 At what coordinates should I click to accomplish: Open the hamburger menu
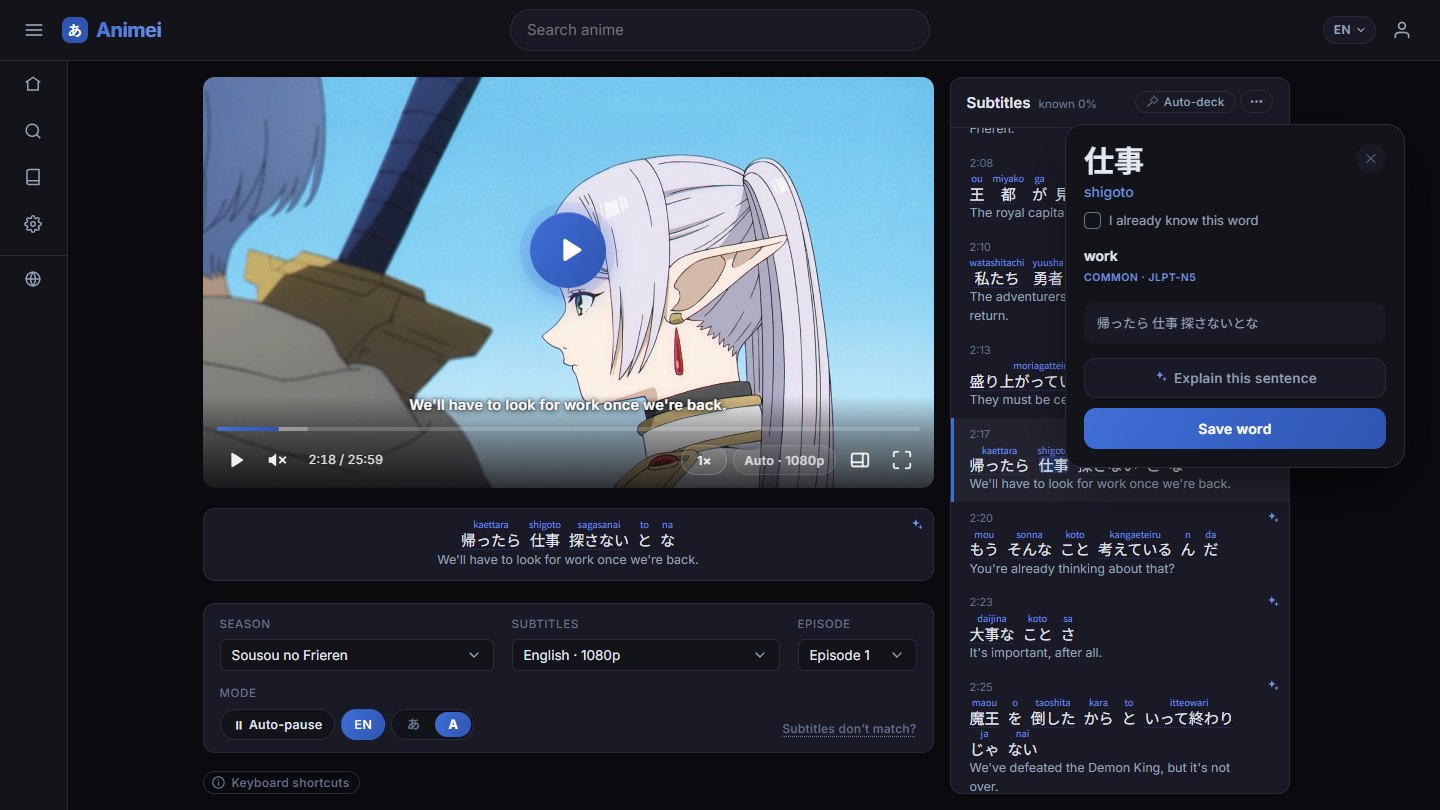click(33, 30)
